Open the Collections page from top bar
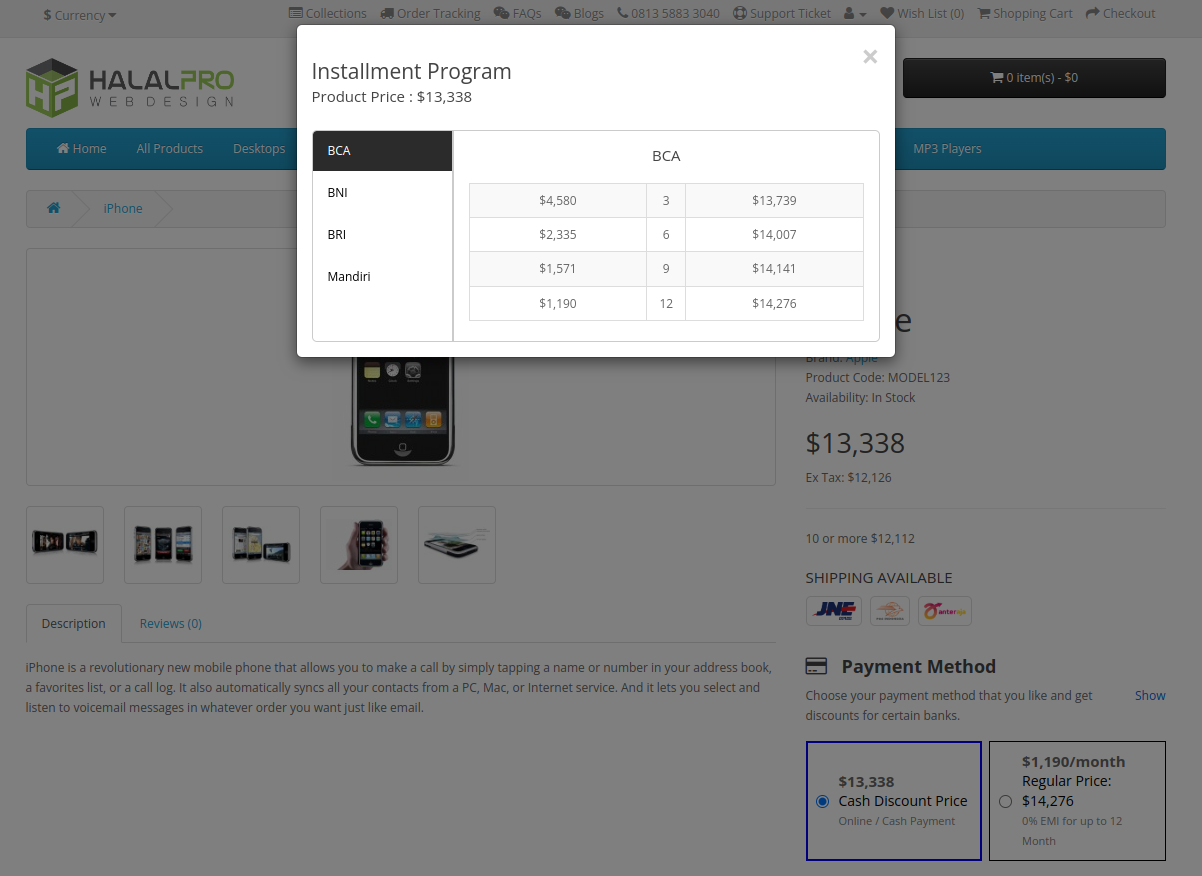Viewport: 1202px width, 876px height. coord(327,13)
